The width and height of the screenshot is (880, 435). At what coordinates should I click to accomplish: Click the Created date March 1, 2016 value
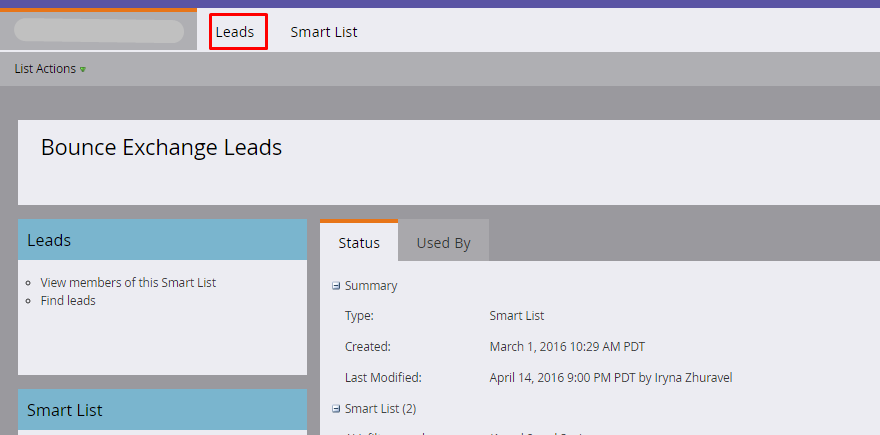(x=567, y=346)
